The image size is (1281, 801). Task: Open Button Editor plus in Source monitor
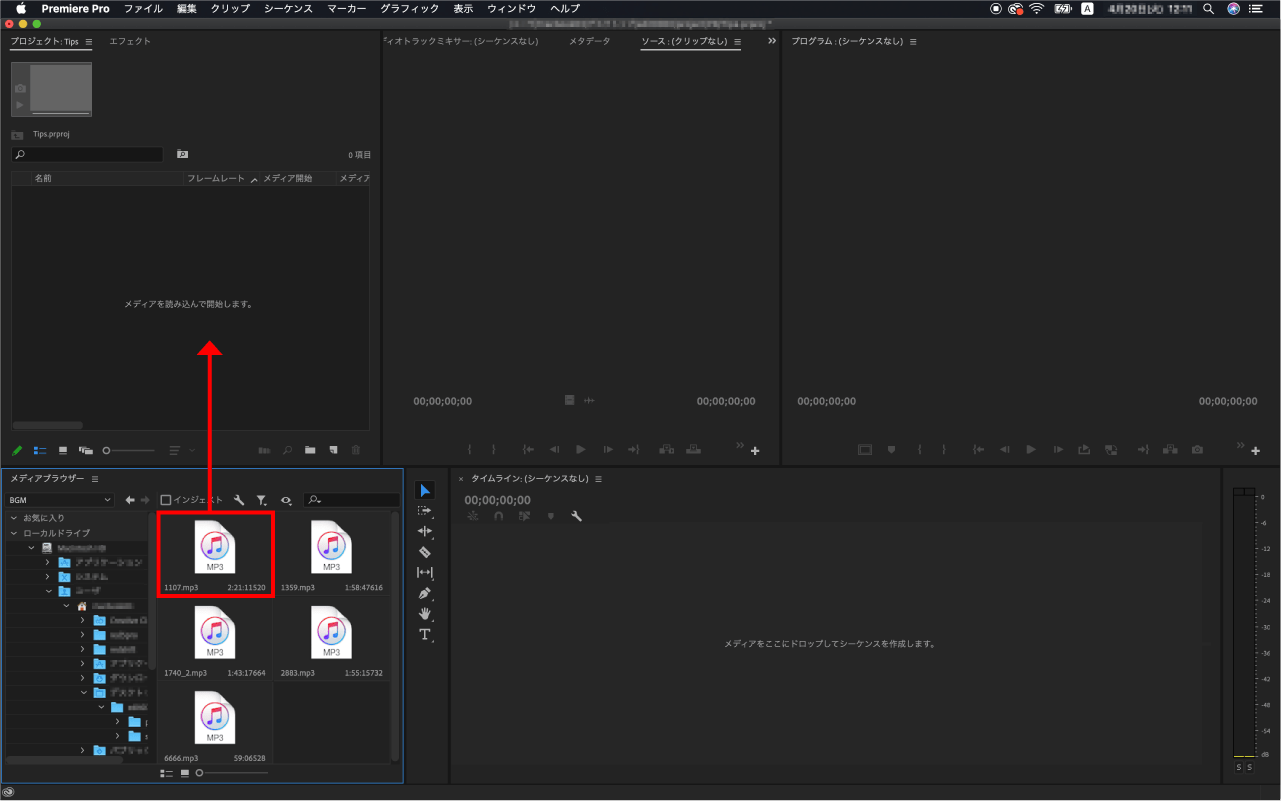pyautogui.click(x=755, y=451)
